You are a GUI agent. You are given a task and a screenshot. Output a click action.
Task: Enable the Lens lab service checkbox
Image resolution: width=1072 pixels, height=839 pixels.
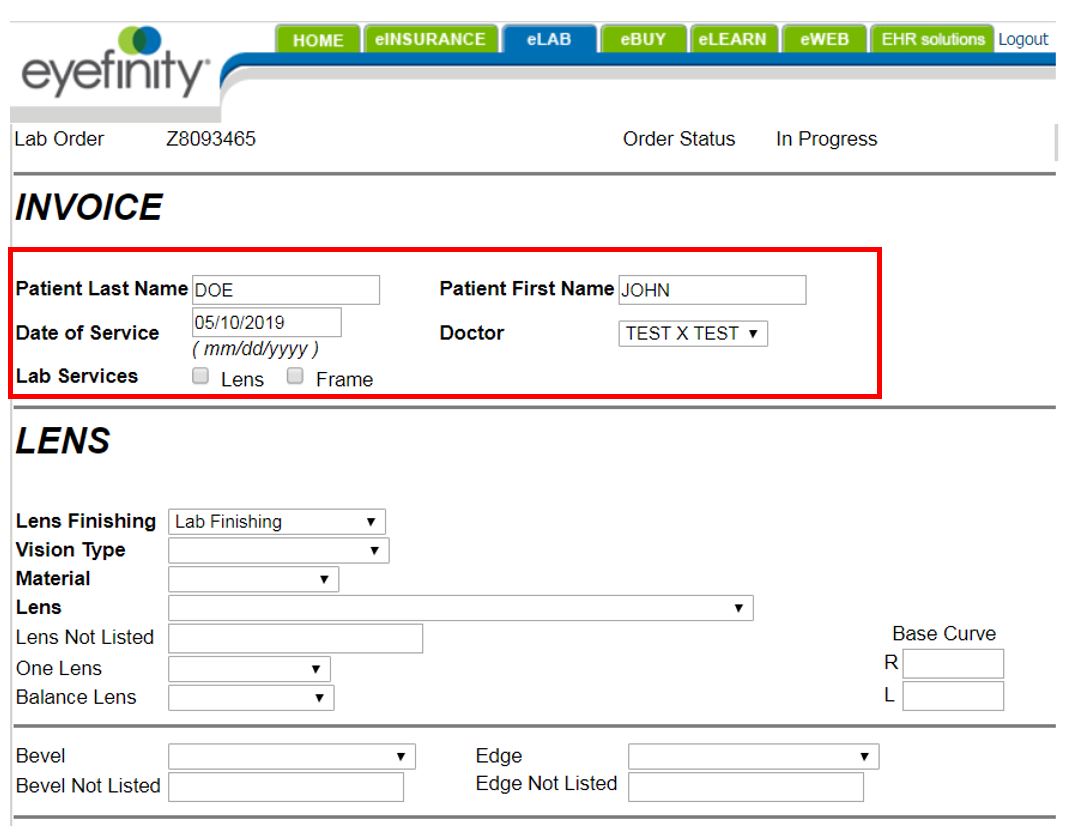click(201, 377)
